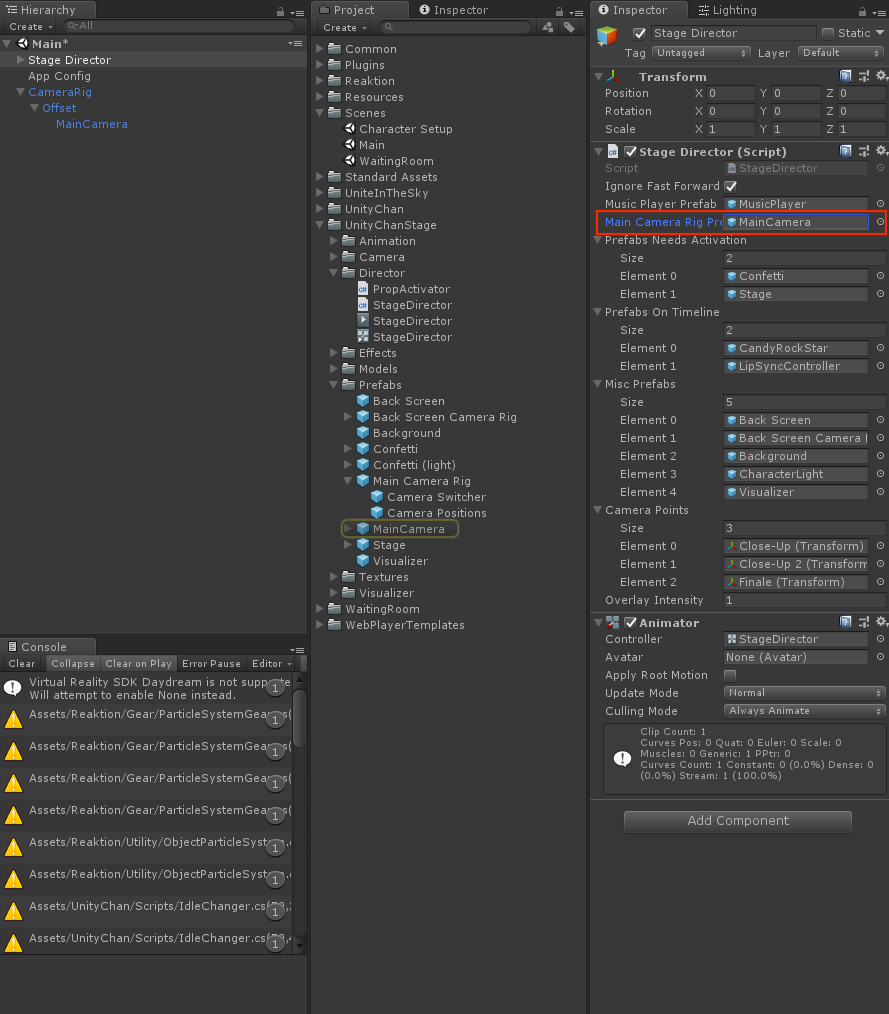Uncheck Ignore Fast Forward option
Viewport: 889px width, 1014px height.
730,186
